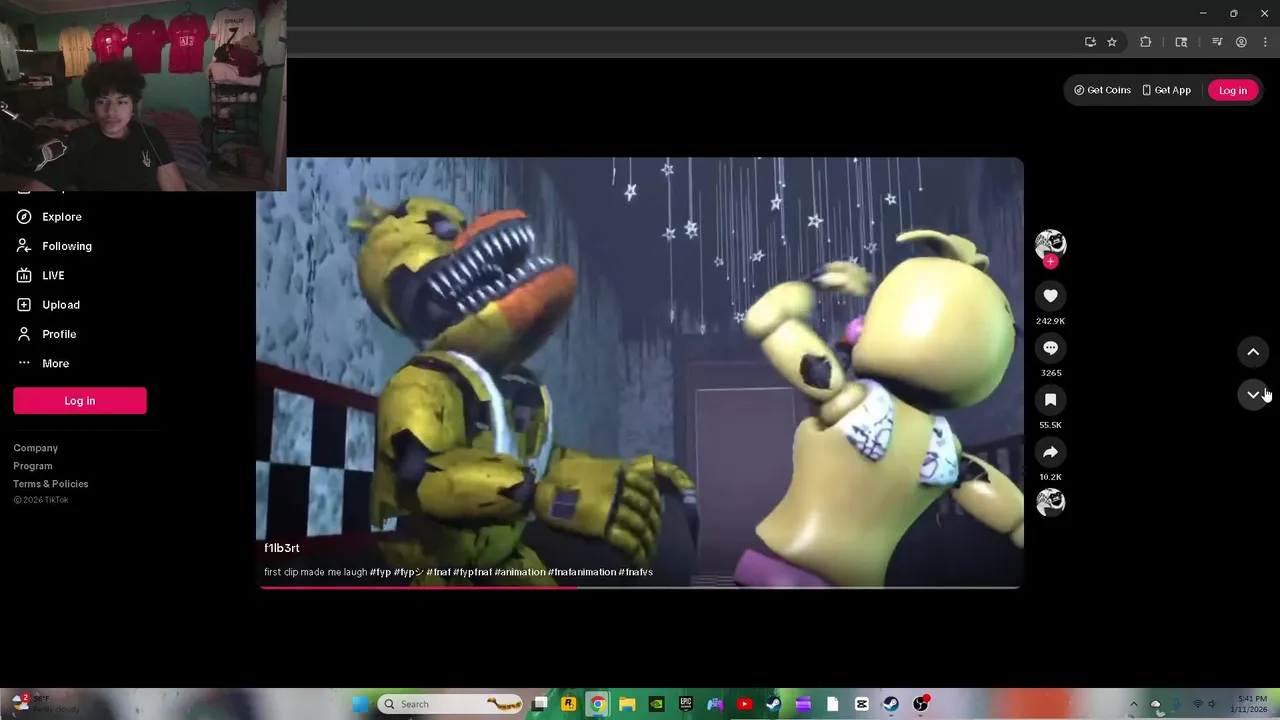This screenshot has width=1280, height=720.
Task: Pause the playing FNAF video
Action: click(640, 372)
